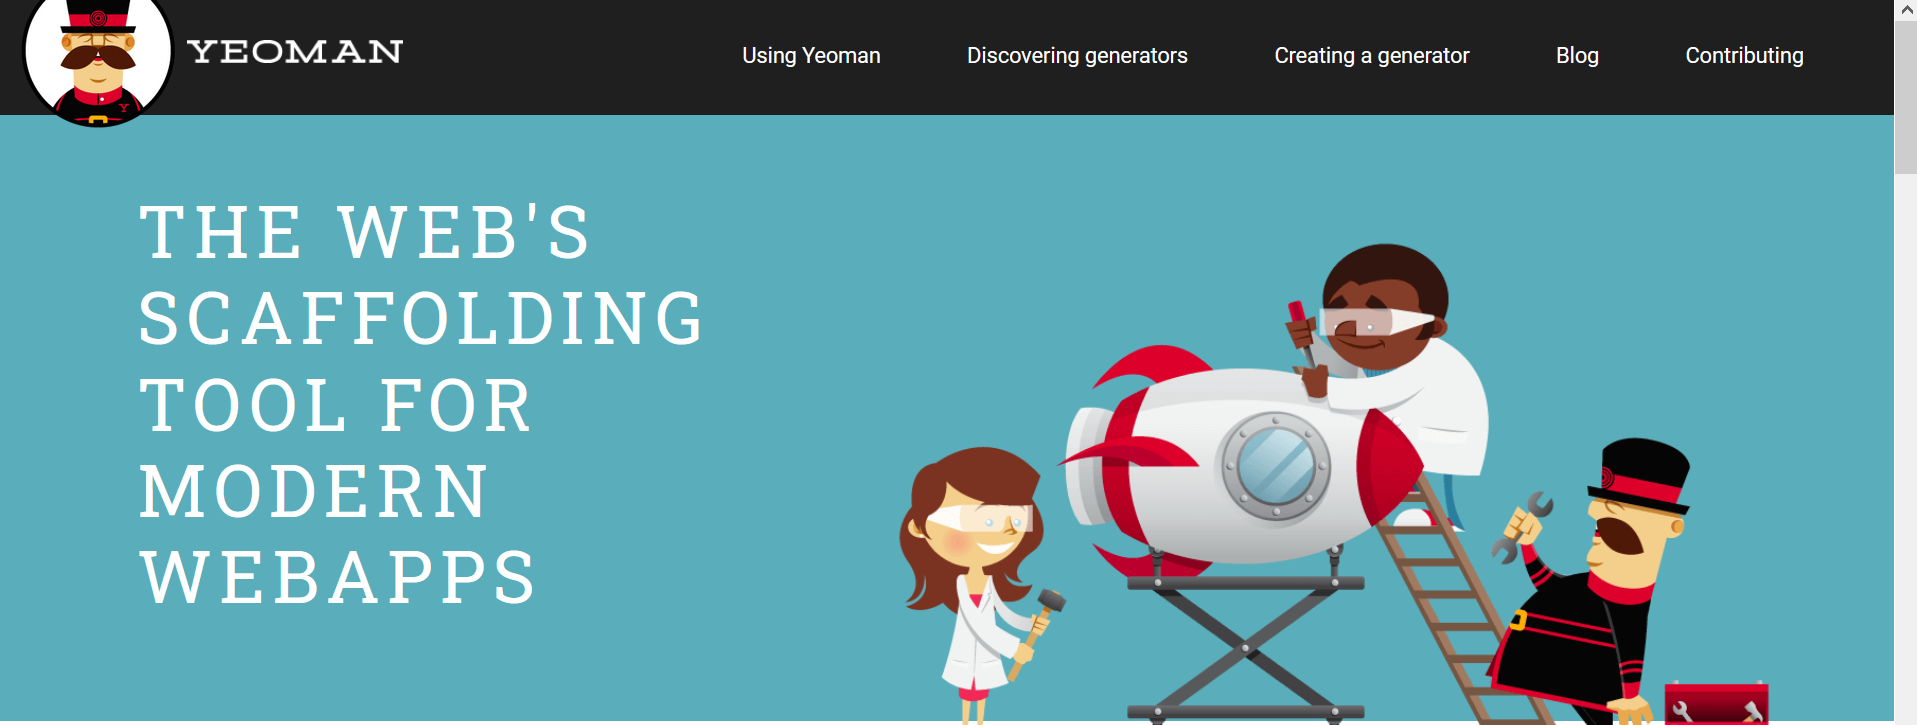The height and width of the screenshot is (725, 1917).
Task: Click the red toolbox with wrenches
Action: click(1716, 704)
